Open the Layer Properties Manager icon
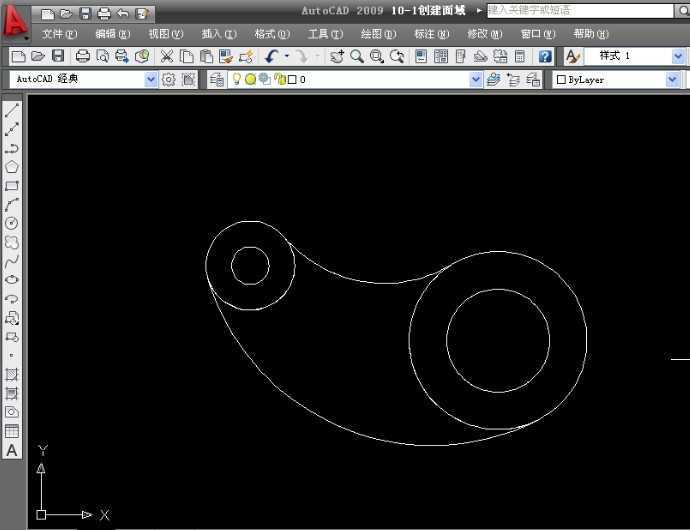 tap(217, 80)
